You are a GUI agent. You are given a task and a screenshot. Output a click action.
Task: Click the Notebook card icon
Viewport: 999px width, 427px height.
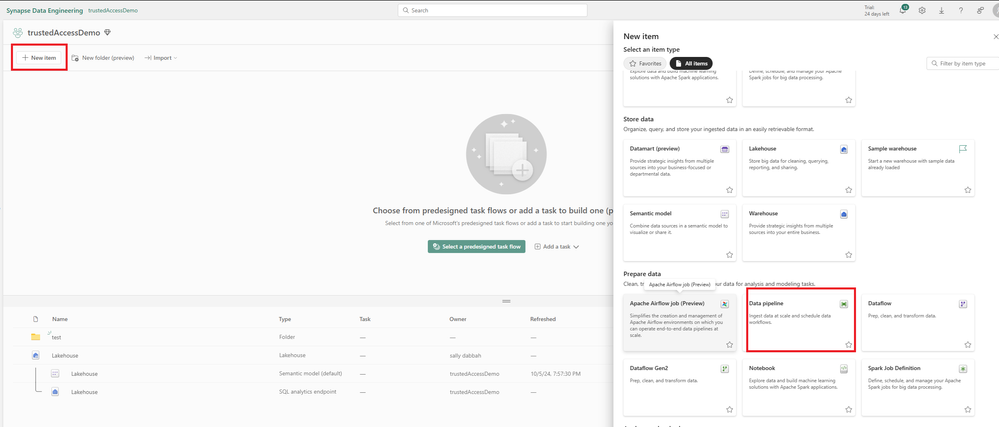844,368
